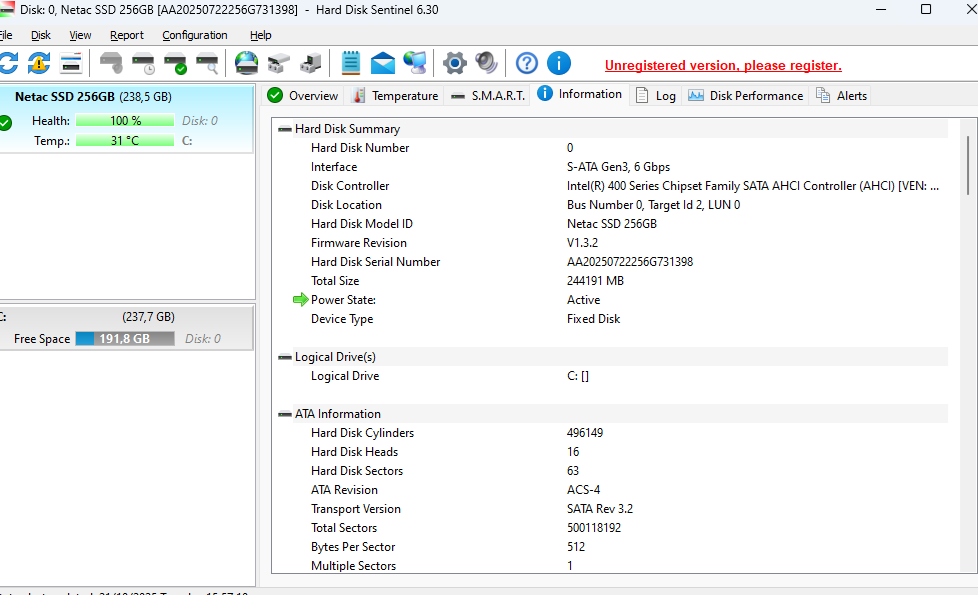
Task: Open the Report menu
Action: pos(127,35)
